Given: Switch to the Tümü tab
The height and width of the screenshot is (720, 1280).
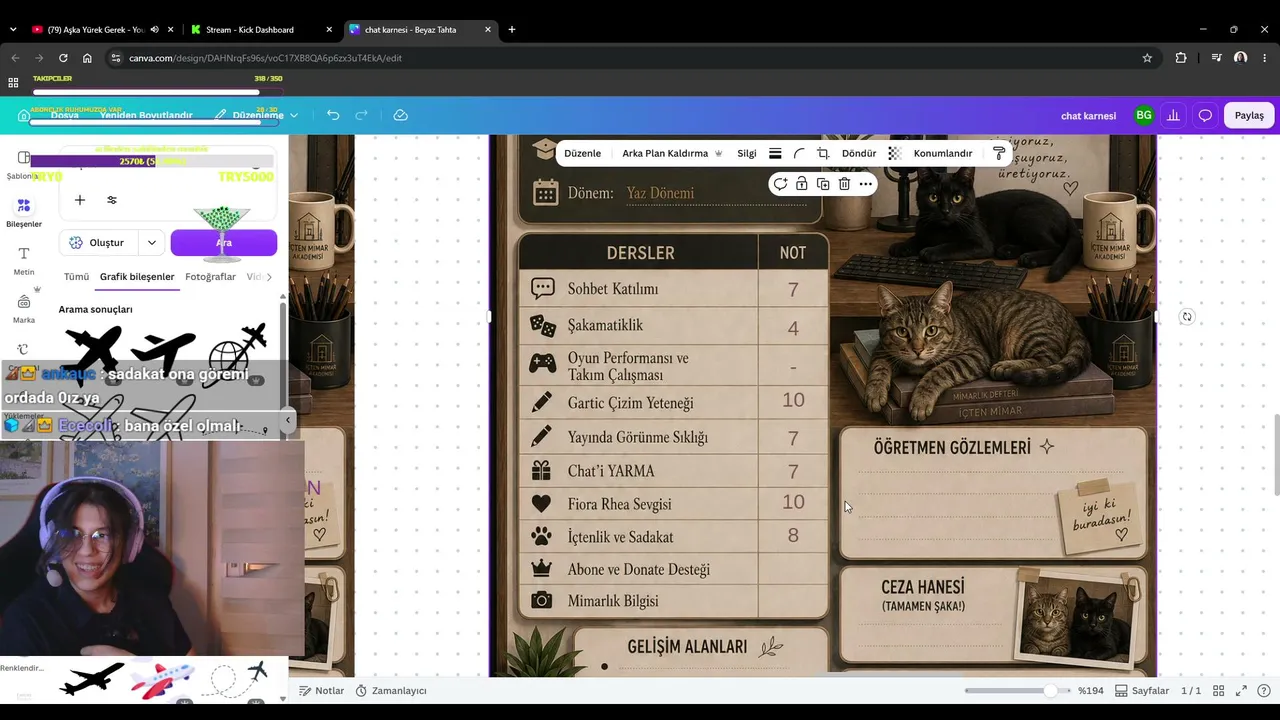Looking at the screenshot, I should (76, 277).
